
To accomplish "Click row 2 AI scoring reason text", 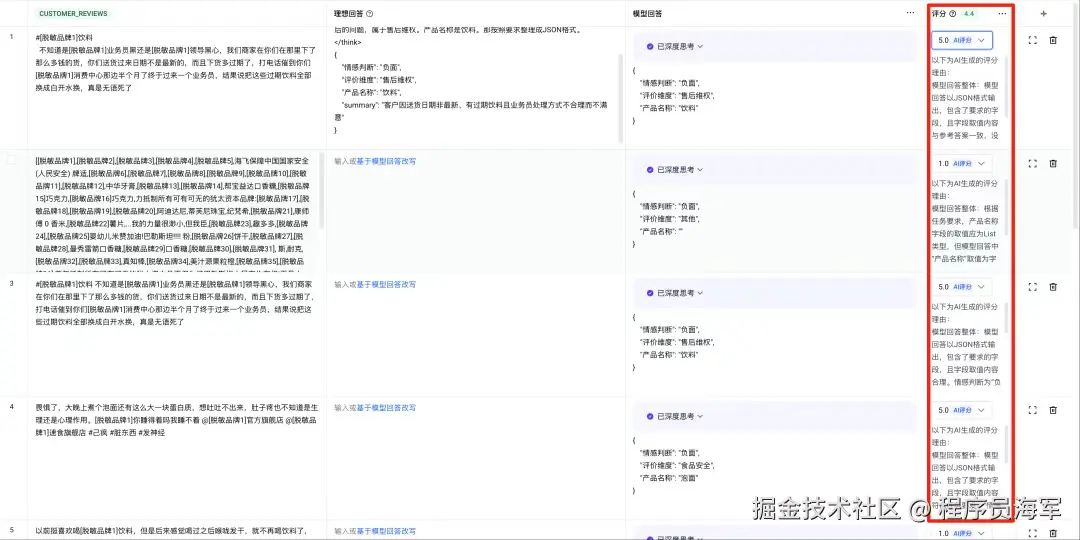I will 967,220.
